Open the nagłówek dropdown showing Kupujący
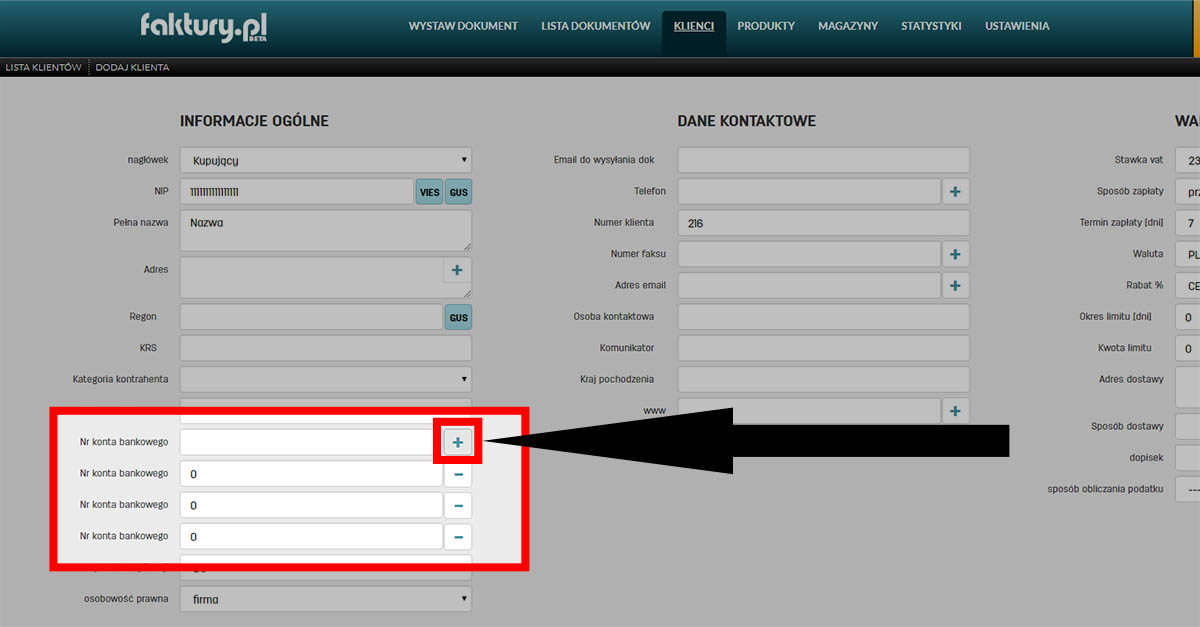This screenshot has height=627, width=1200. pos(325,160)
